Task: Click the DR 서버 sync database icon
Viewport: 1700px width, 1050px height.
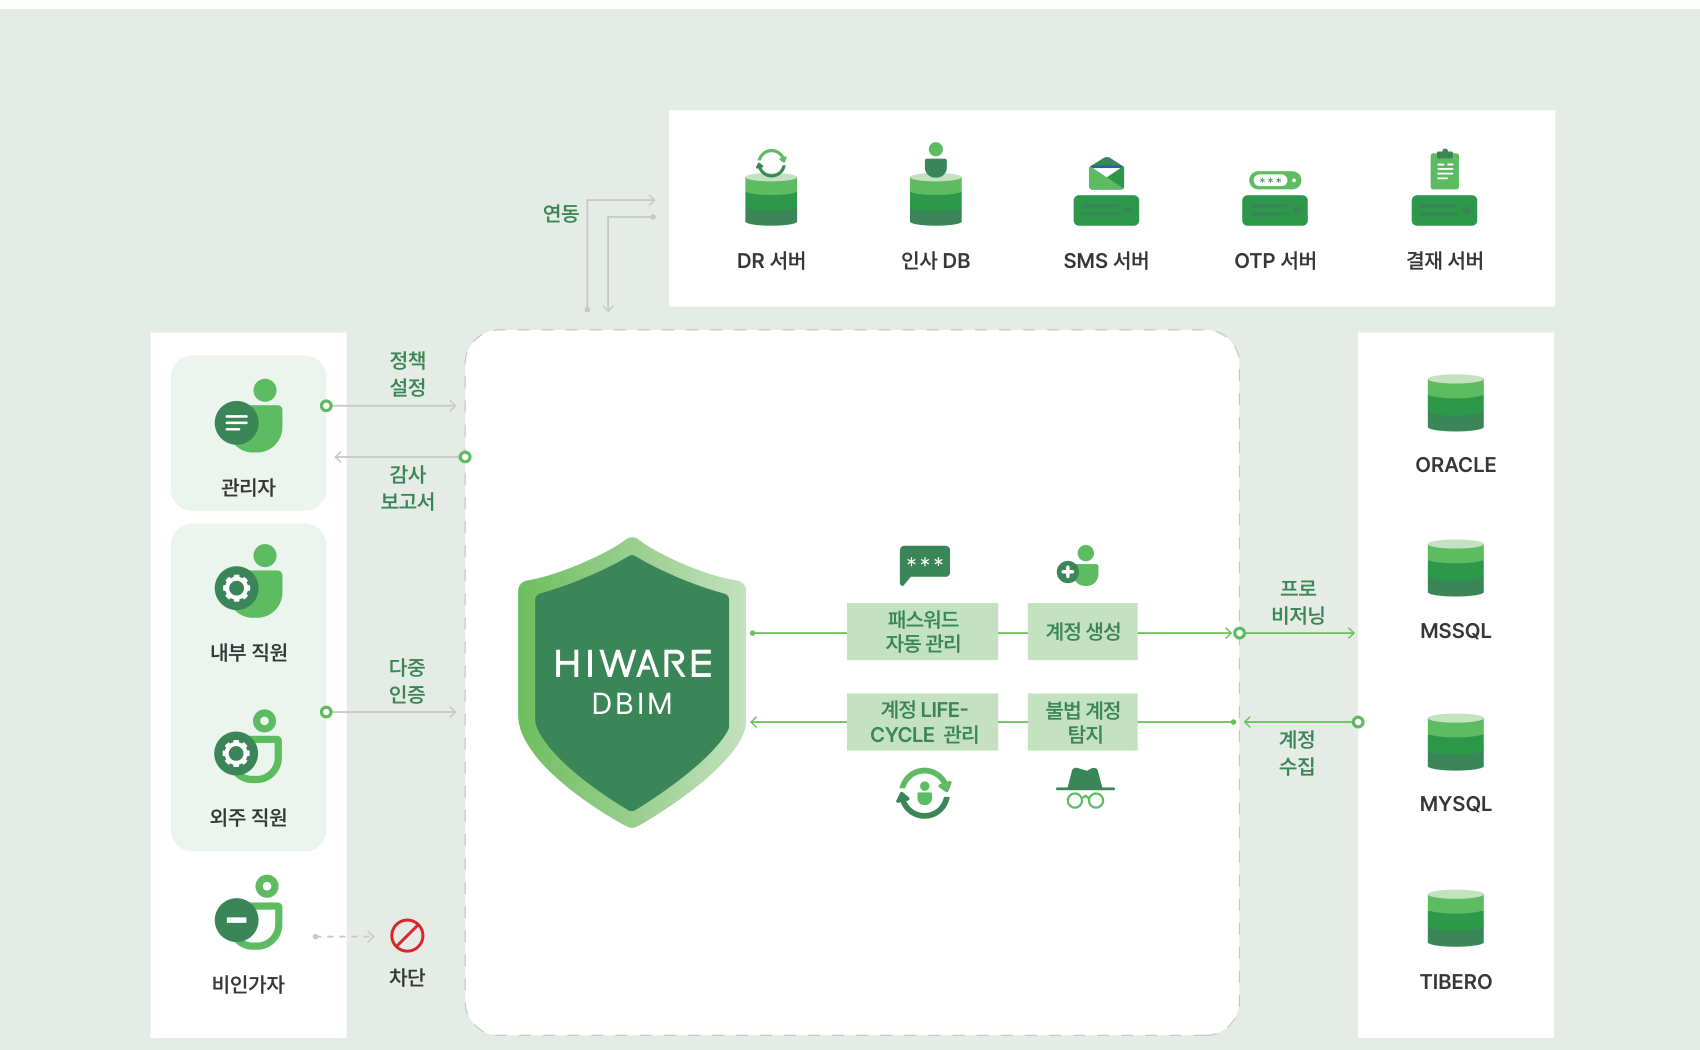Action: (771, 187)
